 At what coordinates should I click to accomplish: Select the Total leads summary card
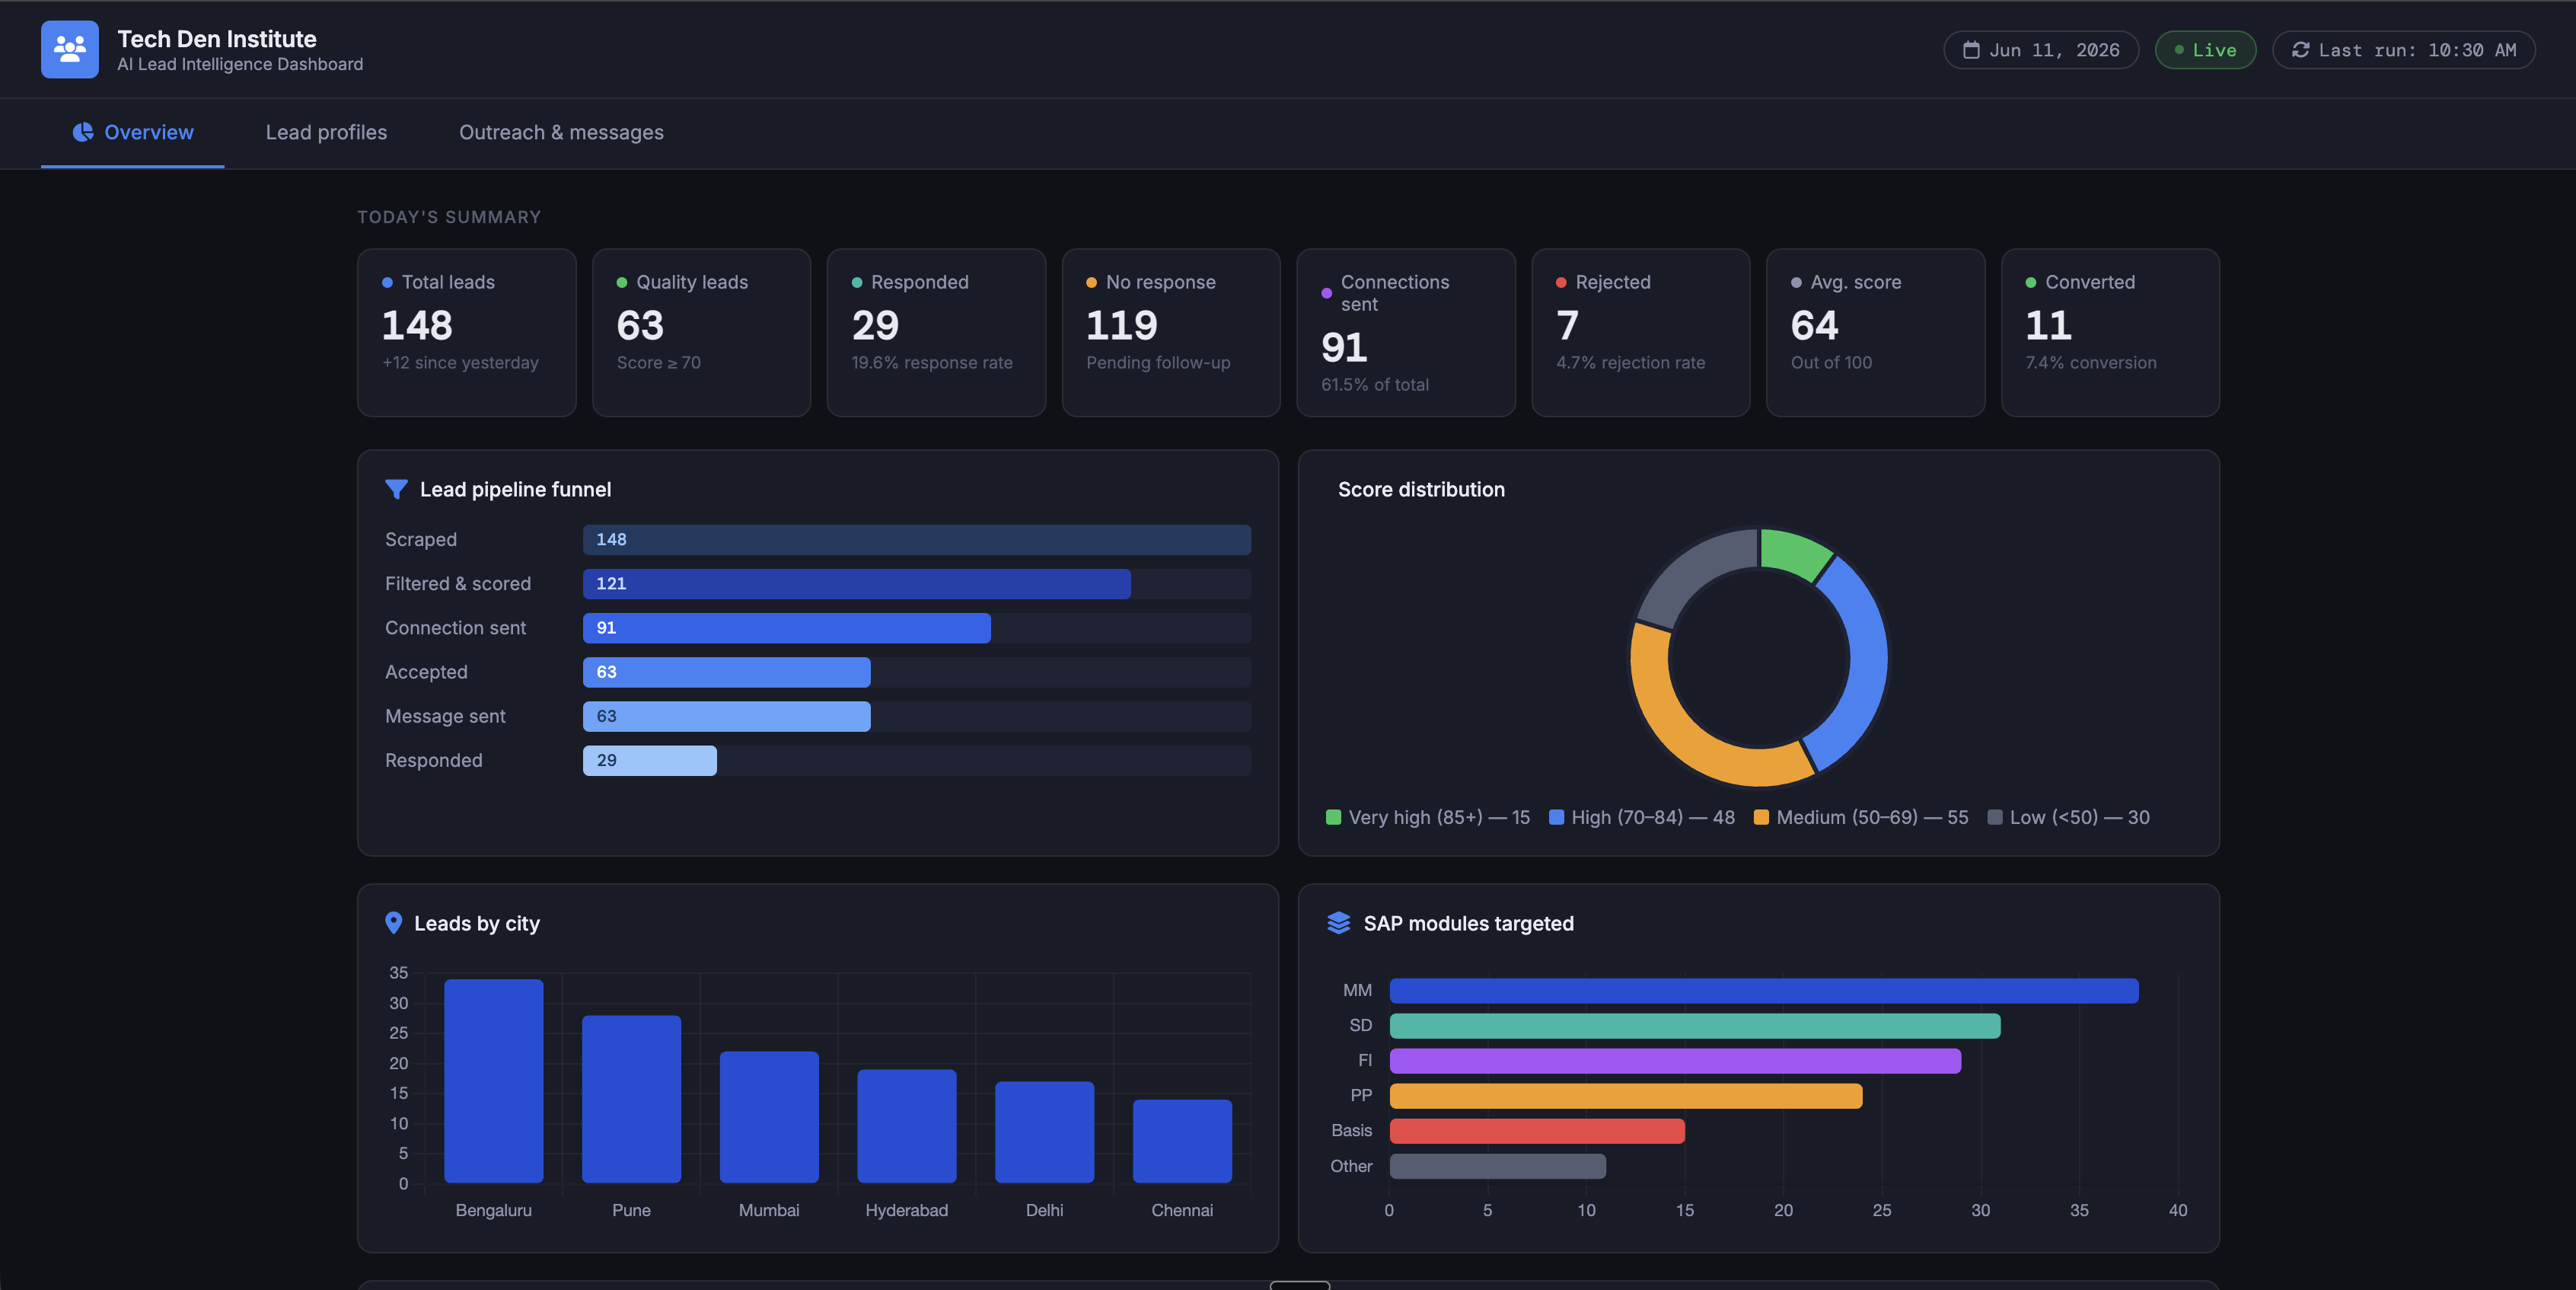click(x=467, y=333)
